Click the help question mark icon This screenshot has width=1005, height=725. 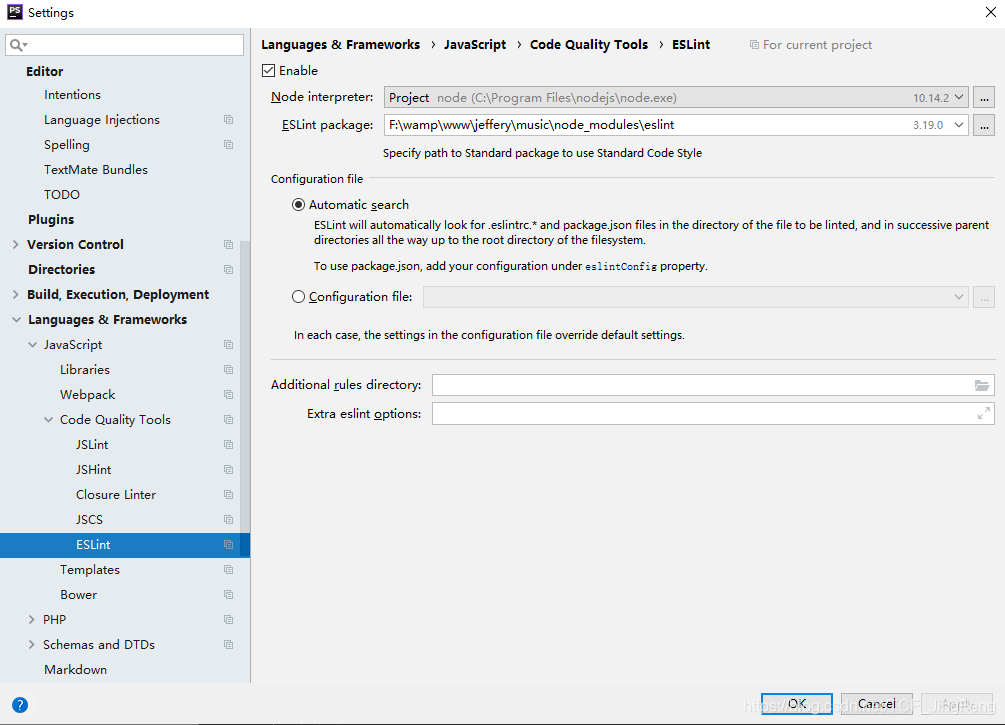click(x=19, y=704)
